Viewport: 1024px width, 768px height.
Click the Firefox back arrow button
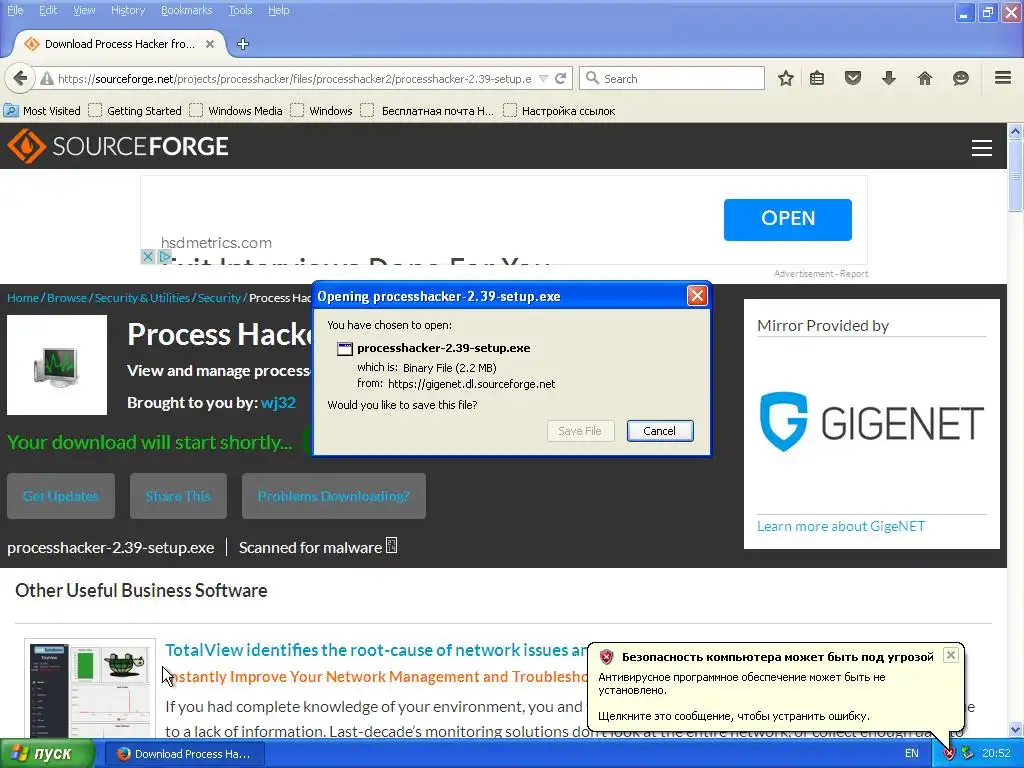coord(20,78)
